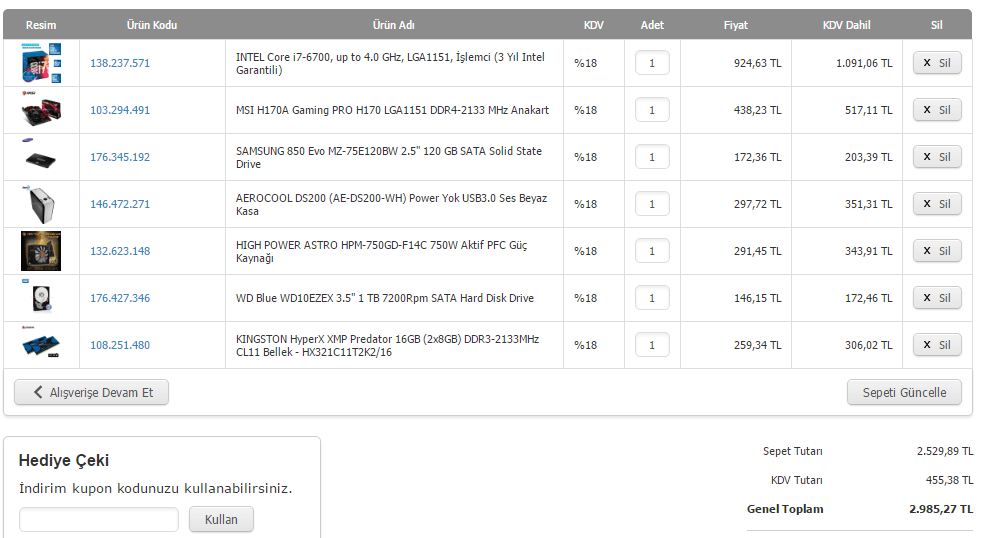Image resolution: width=981 pixels, height=538 pixels.
Task: Click Sepeti Güncelle button
Action: (x=904, y=392)
